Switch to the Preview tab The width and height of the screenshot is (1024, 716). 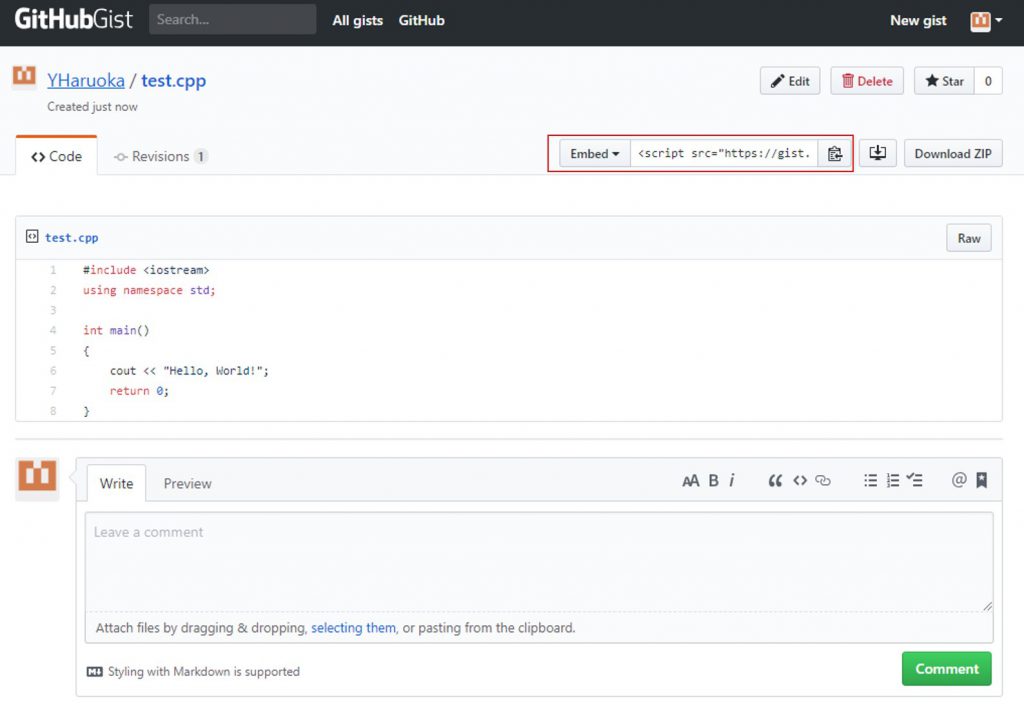pyautogui.click(x=187, y=484)
